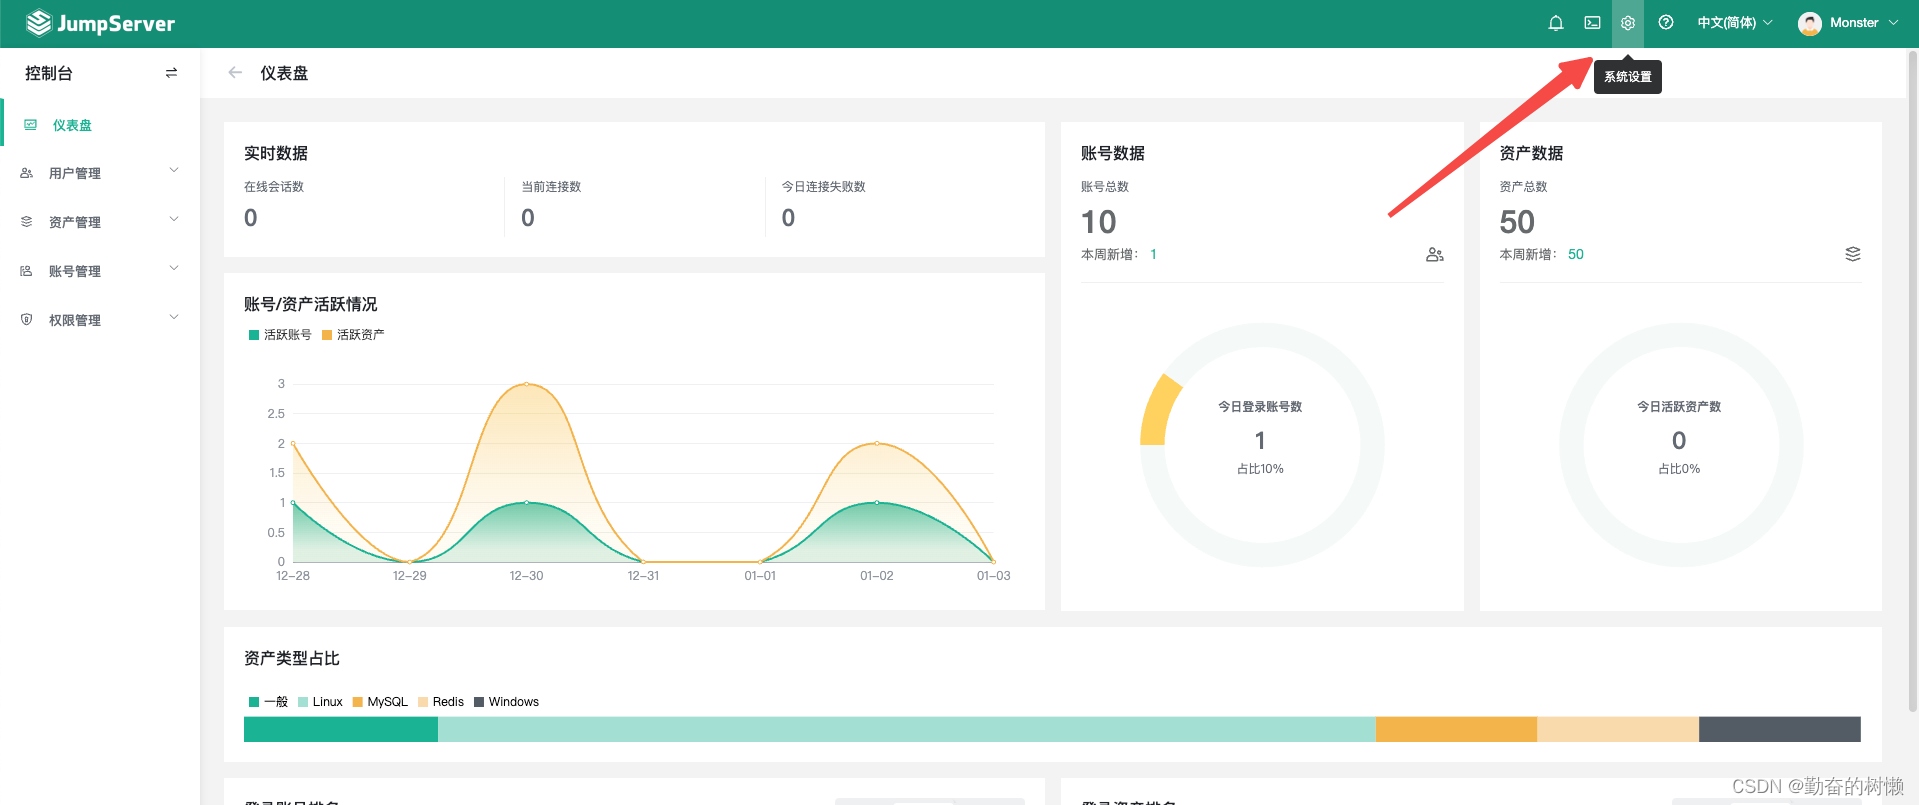
Task: Click the light green Linux bar segment
Action: click(907, 729)
